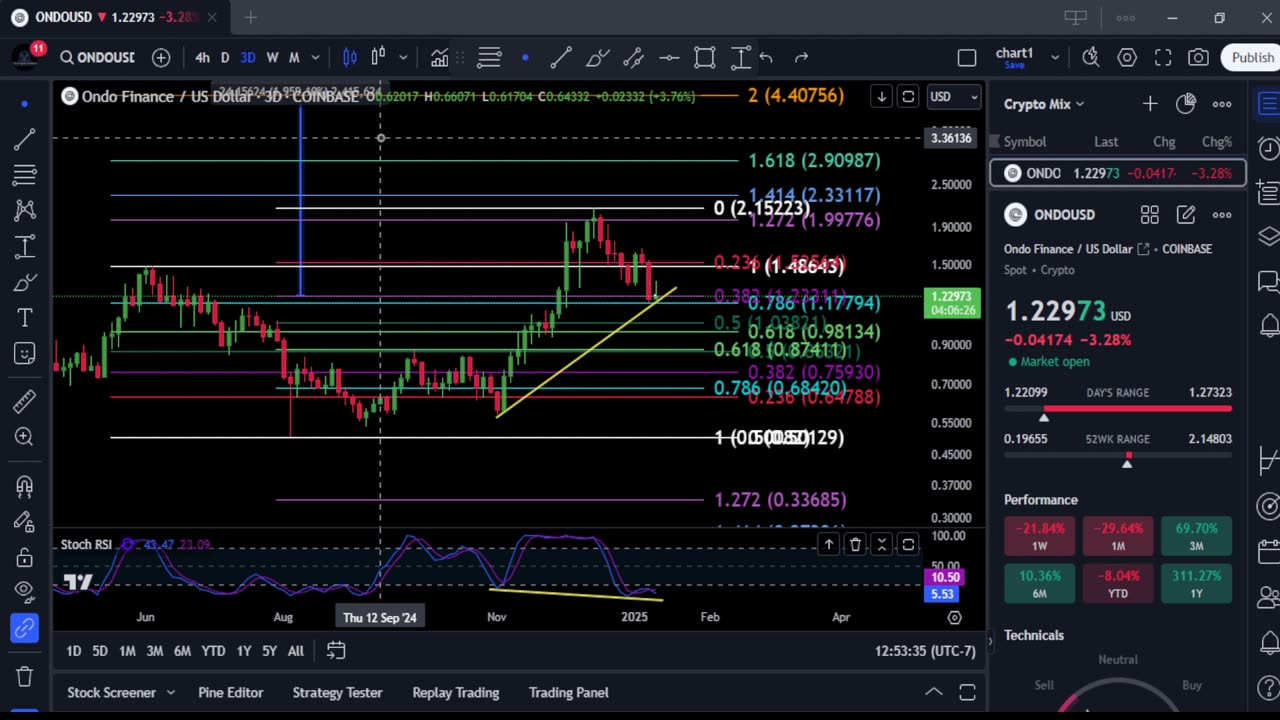Move Stoch RSI pane up arrow
The width and height of the screenshot is (1280, 720).
click(x=829, y=544)
